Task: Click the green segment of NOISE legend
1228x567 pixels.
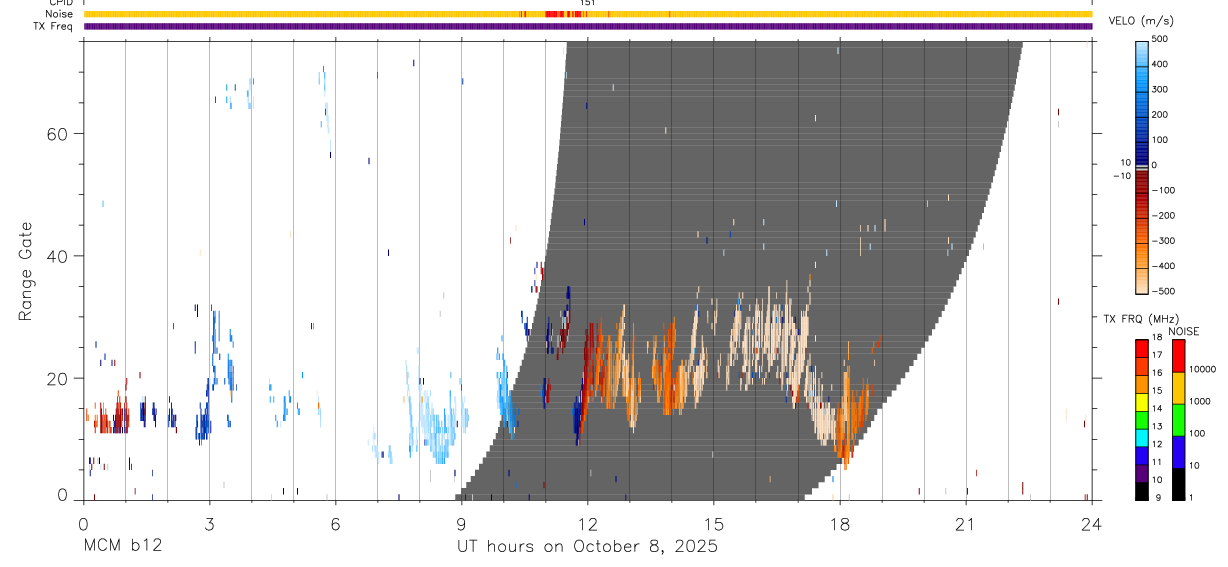Action: pos(1177,418)
